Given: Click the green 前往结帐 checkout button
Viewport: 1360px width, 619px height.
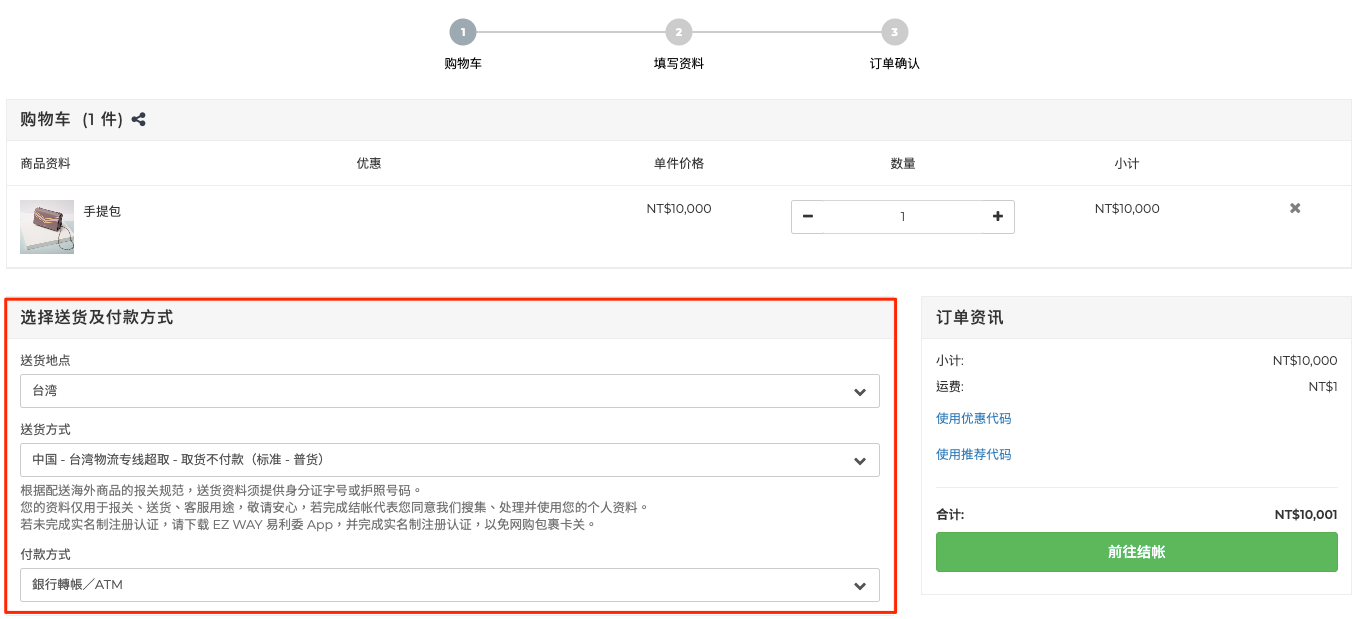Looking at the screenshot, I should pyautogui.click(x=1136, y=552).
